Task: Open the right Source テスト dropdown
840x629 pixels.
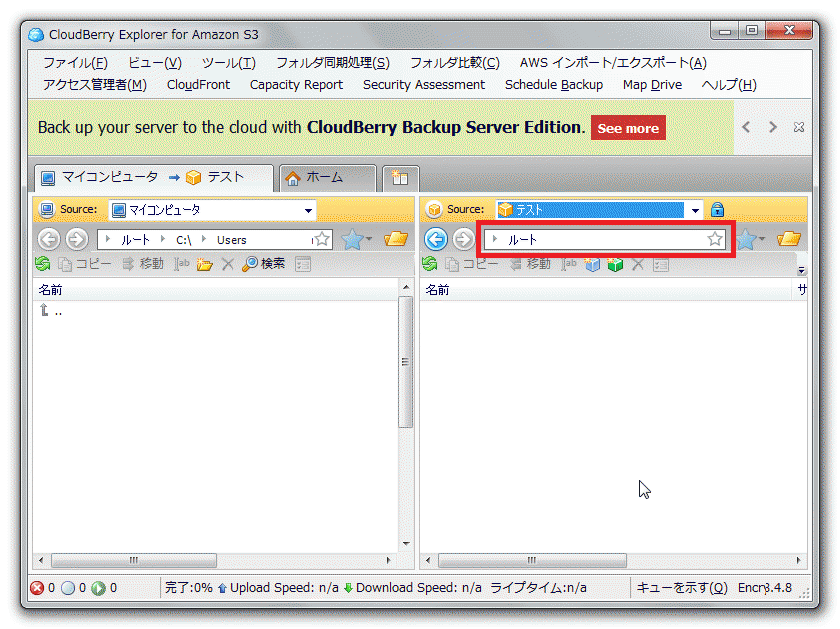Action: pyautogui.click(x=695, y=210)
